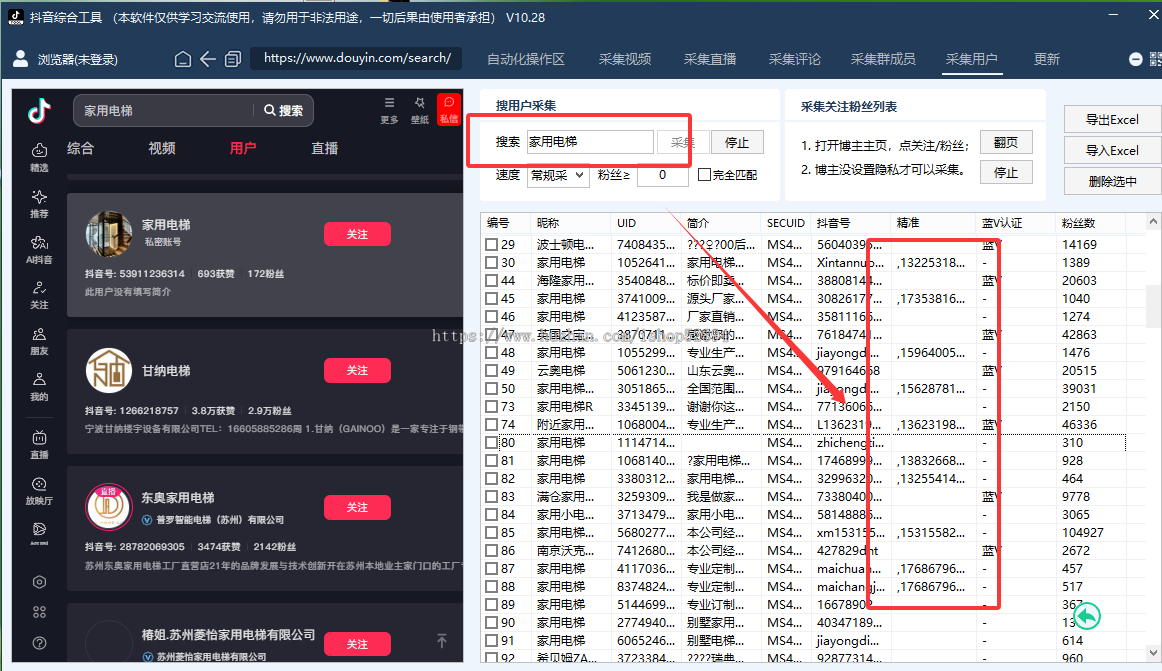1162x671 pixels.
Task: Click the 导出Excel button
Action: (1112, 119)
